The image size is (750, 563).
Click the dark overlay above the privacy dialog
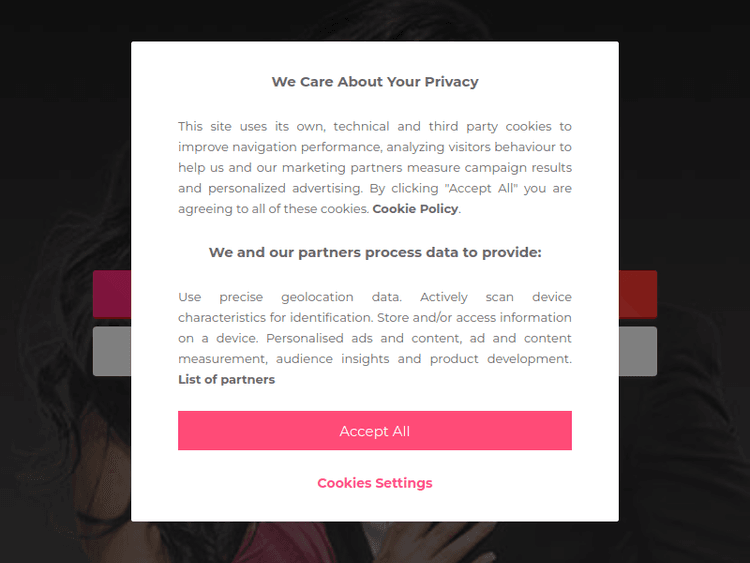375,20
